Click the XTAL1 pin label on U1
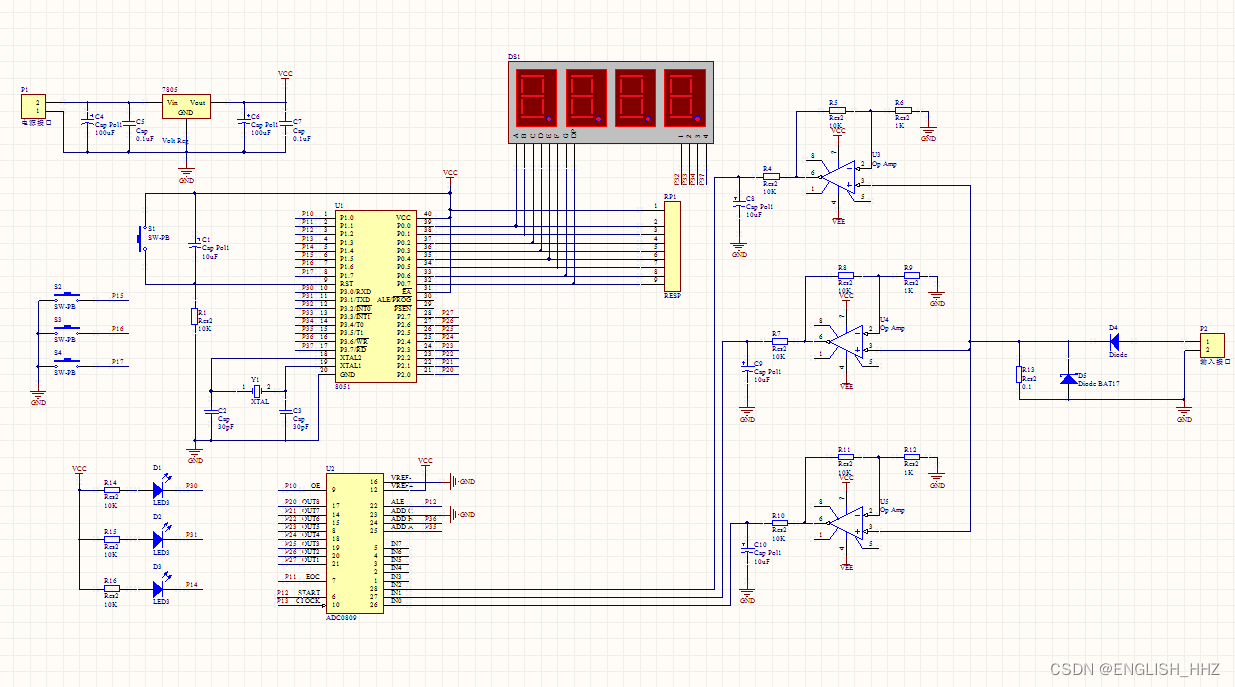 tap(351, 366)
